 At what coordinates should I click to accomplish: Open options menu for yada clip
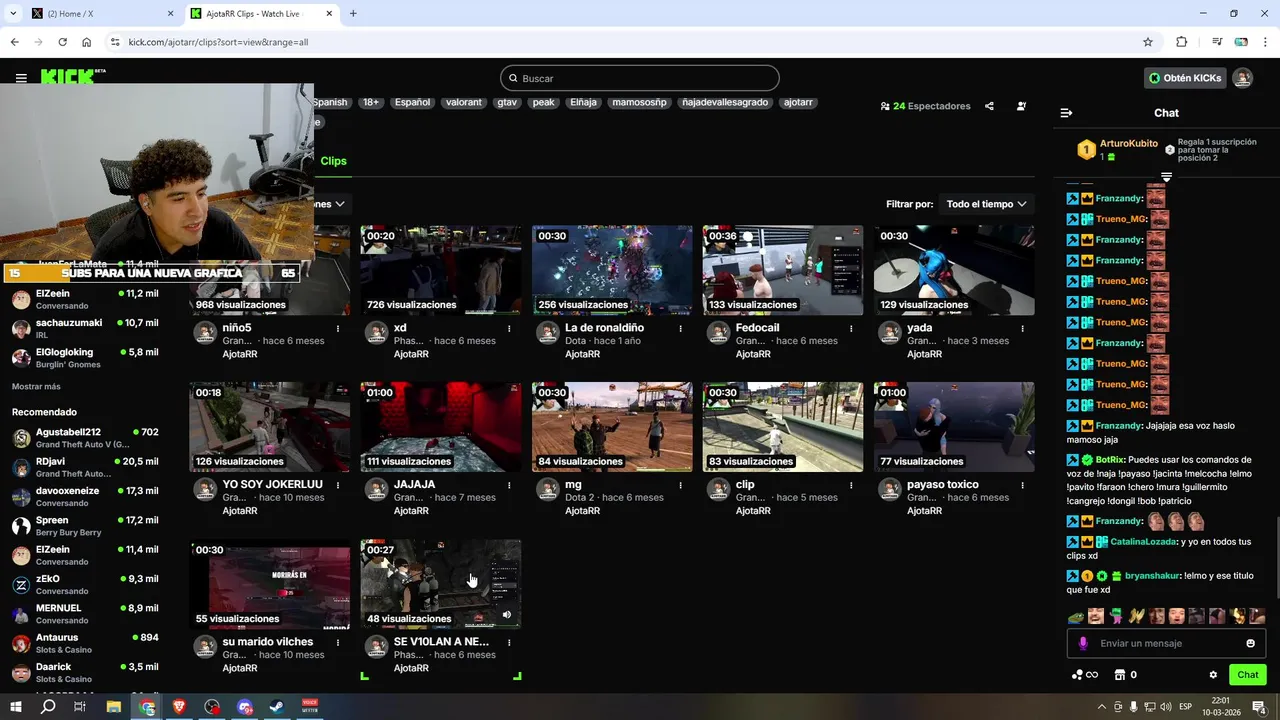pos(1022,328)
